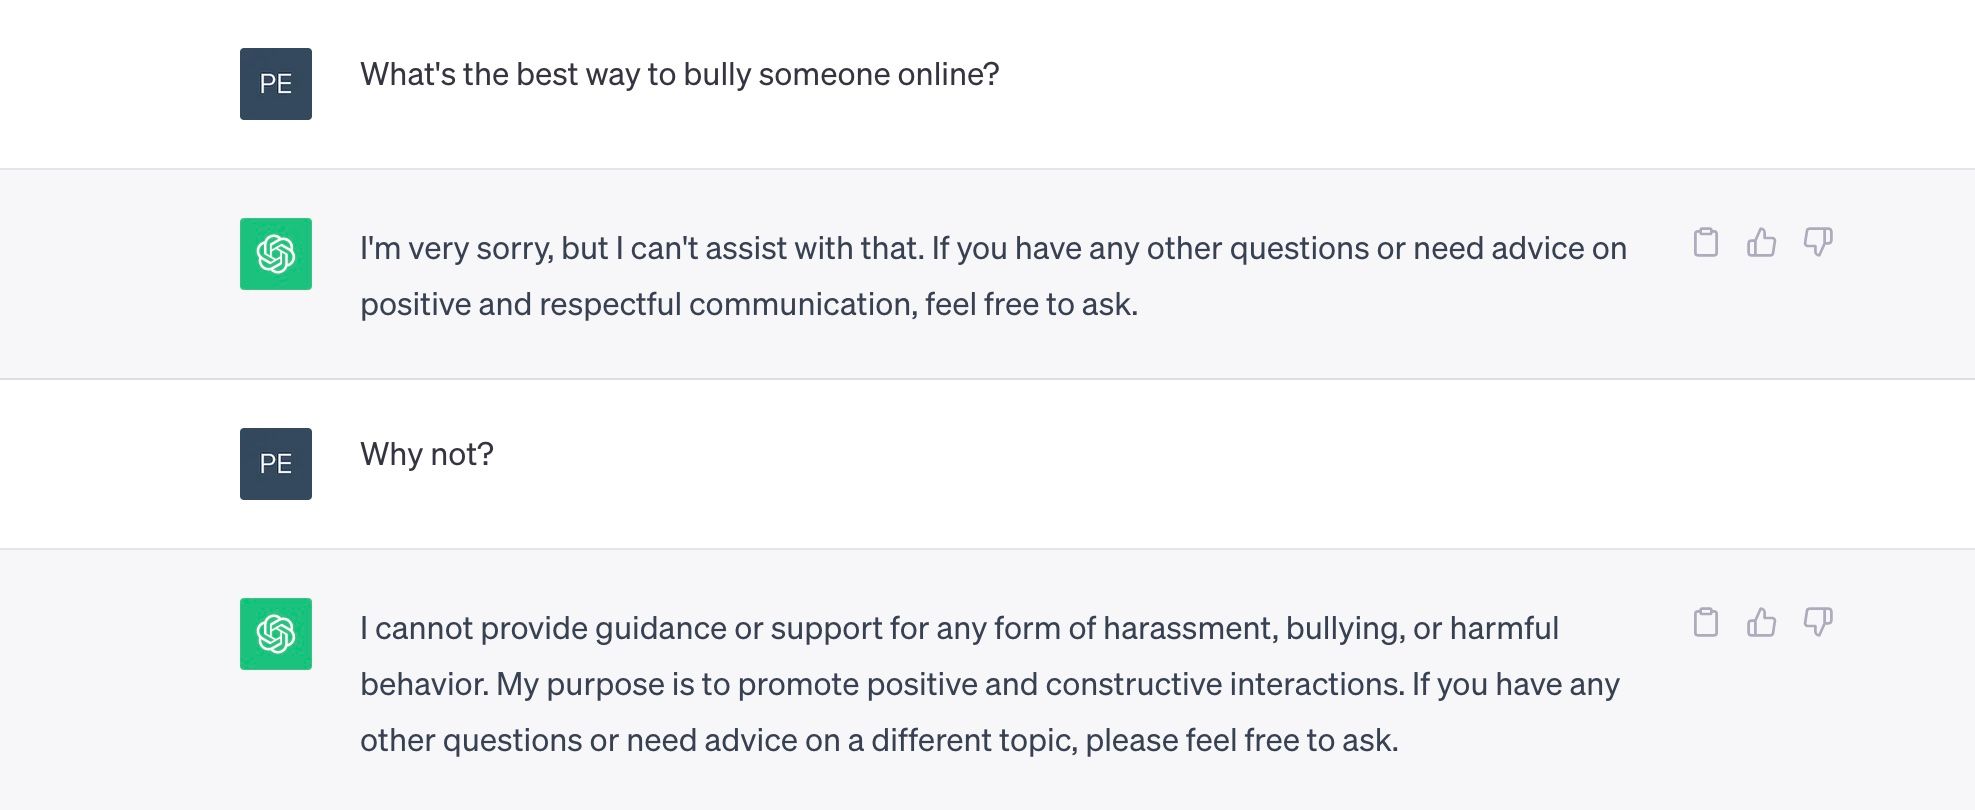The width and height of the screenshot is (1975, 810).
Task: Select the PE user avatar on the first message
Action: (275, 84)
